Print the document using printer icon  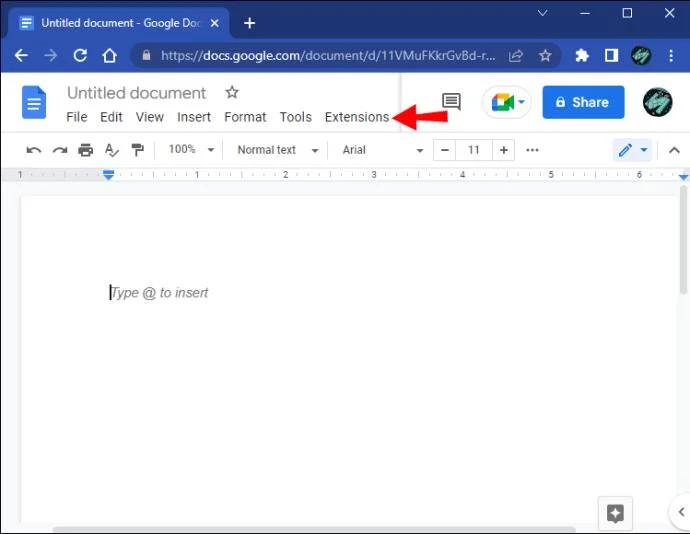(85, 150)
